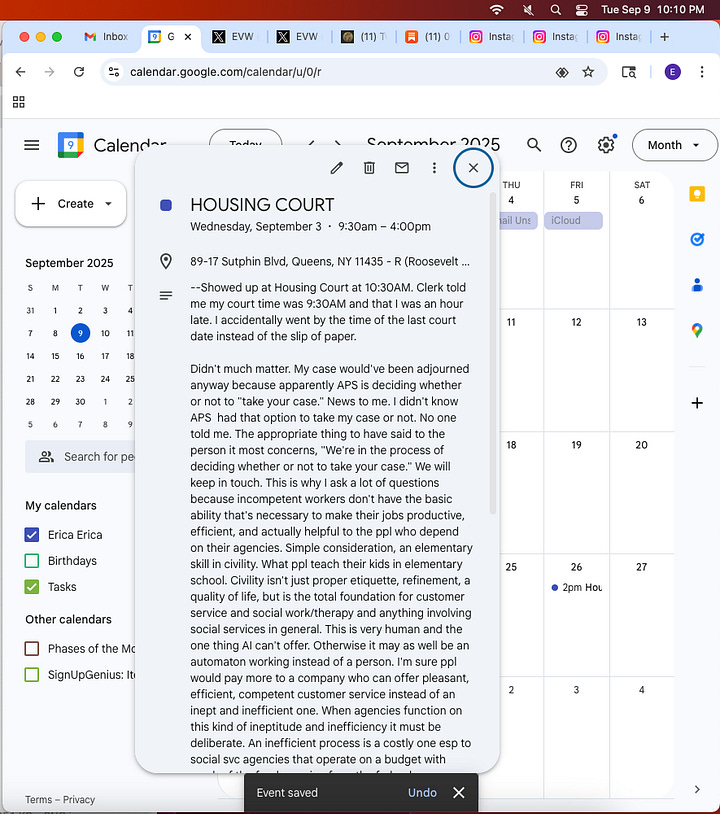Open macOS Spotlight search
This screenshot has width=720, height=814.
[555, 10]
